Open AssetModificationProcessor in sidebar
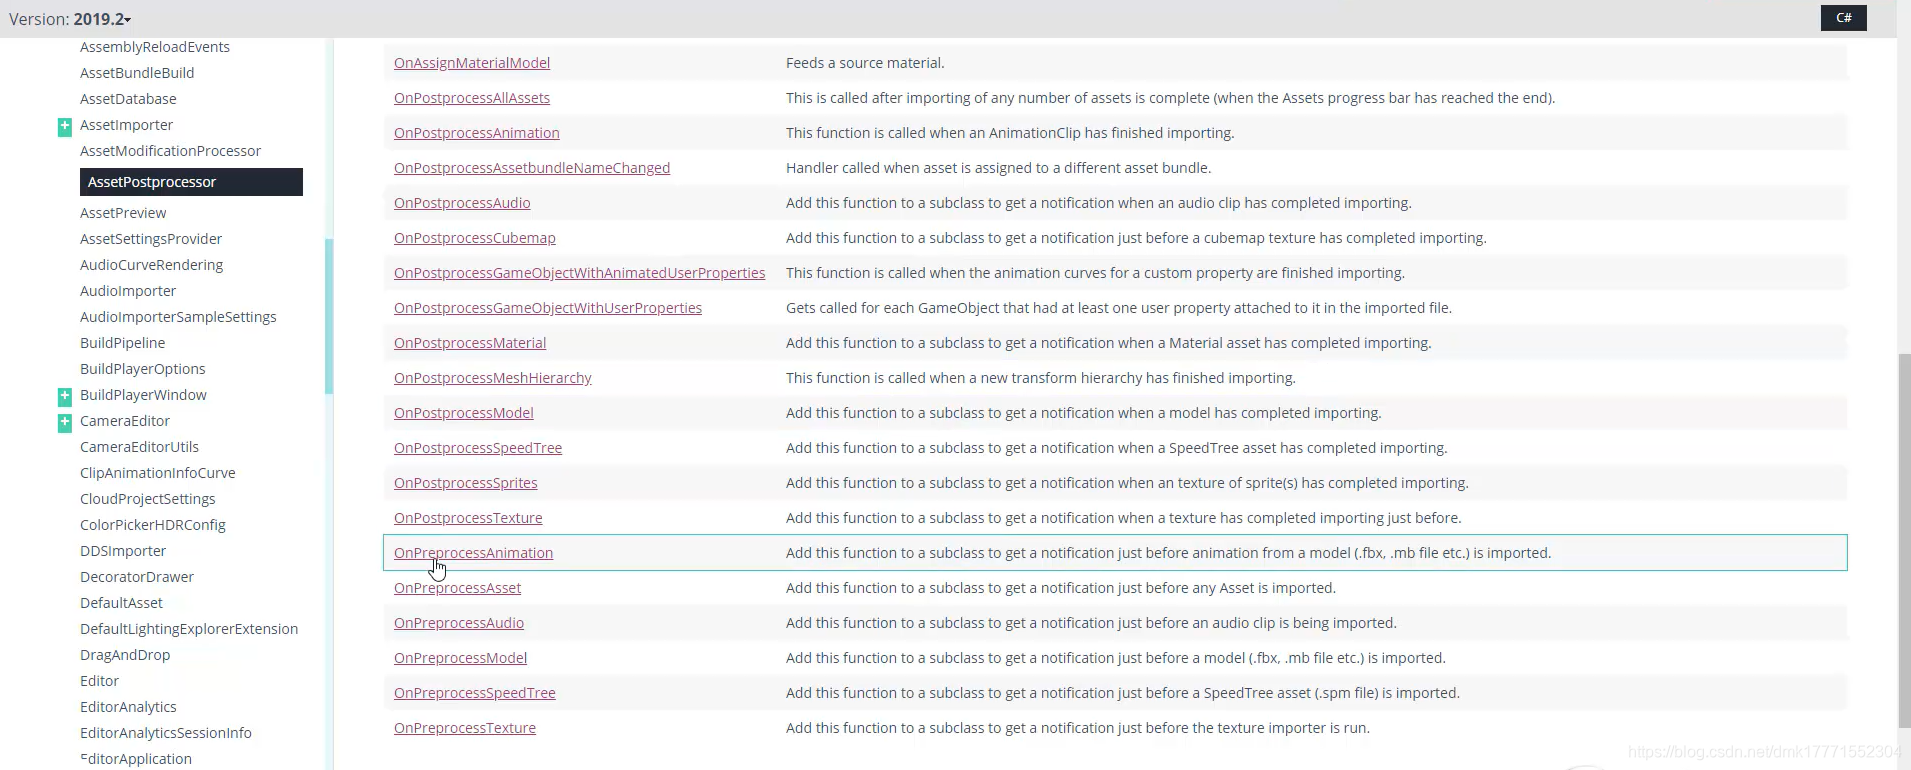The width and height of the screenshot is (1911, 770). tap(170, 151)
